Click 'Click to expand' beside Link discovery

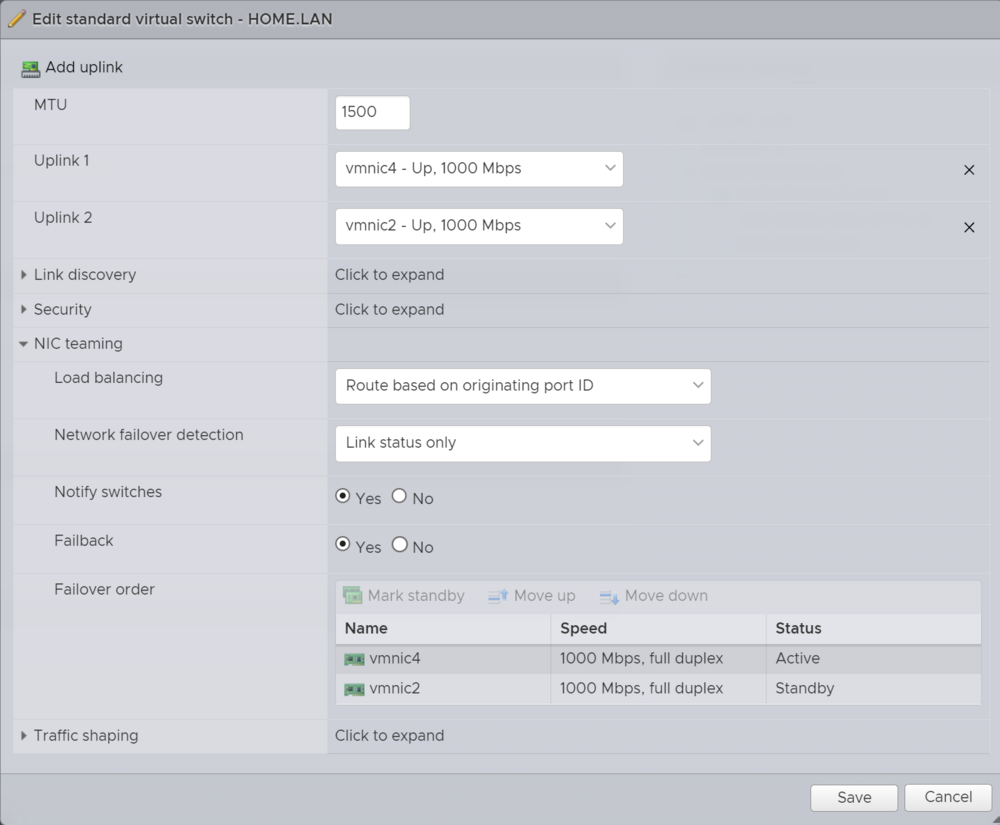(390, 275)
